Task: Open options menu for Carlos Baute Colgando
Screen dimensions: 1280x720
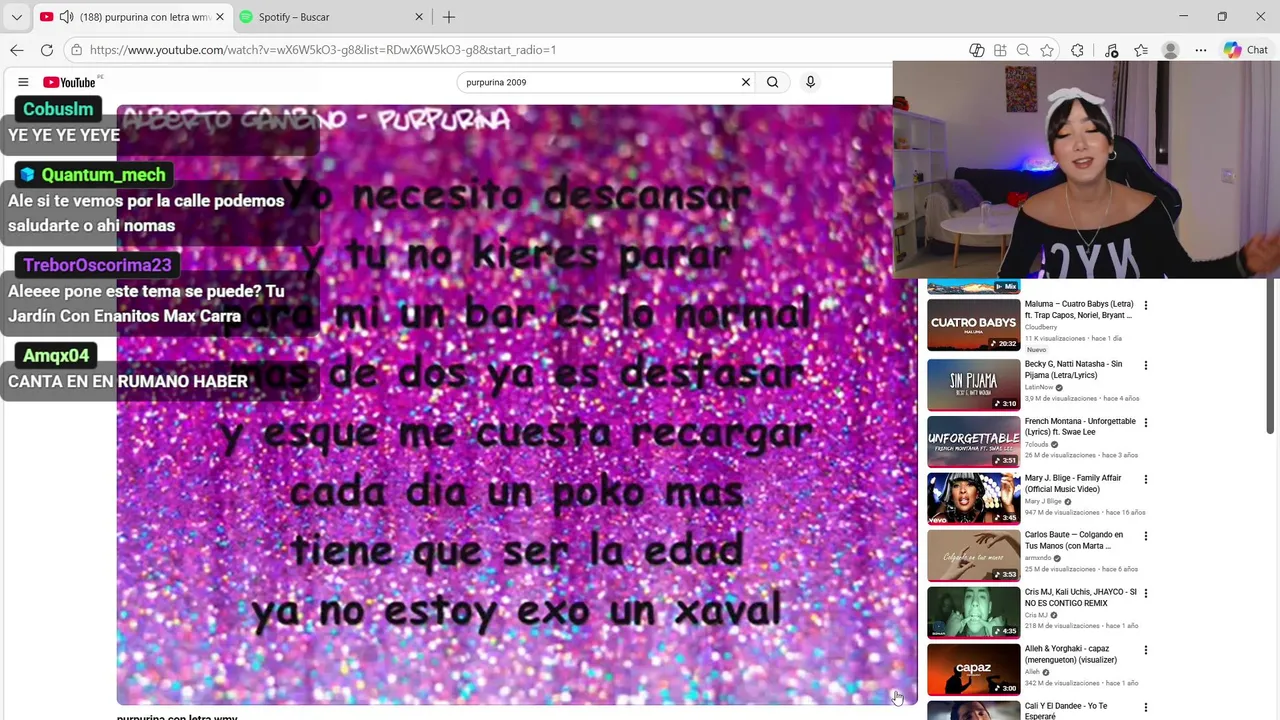Action: [1146, 537]
